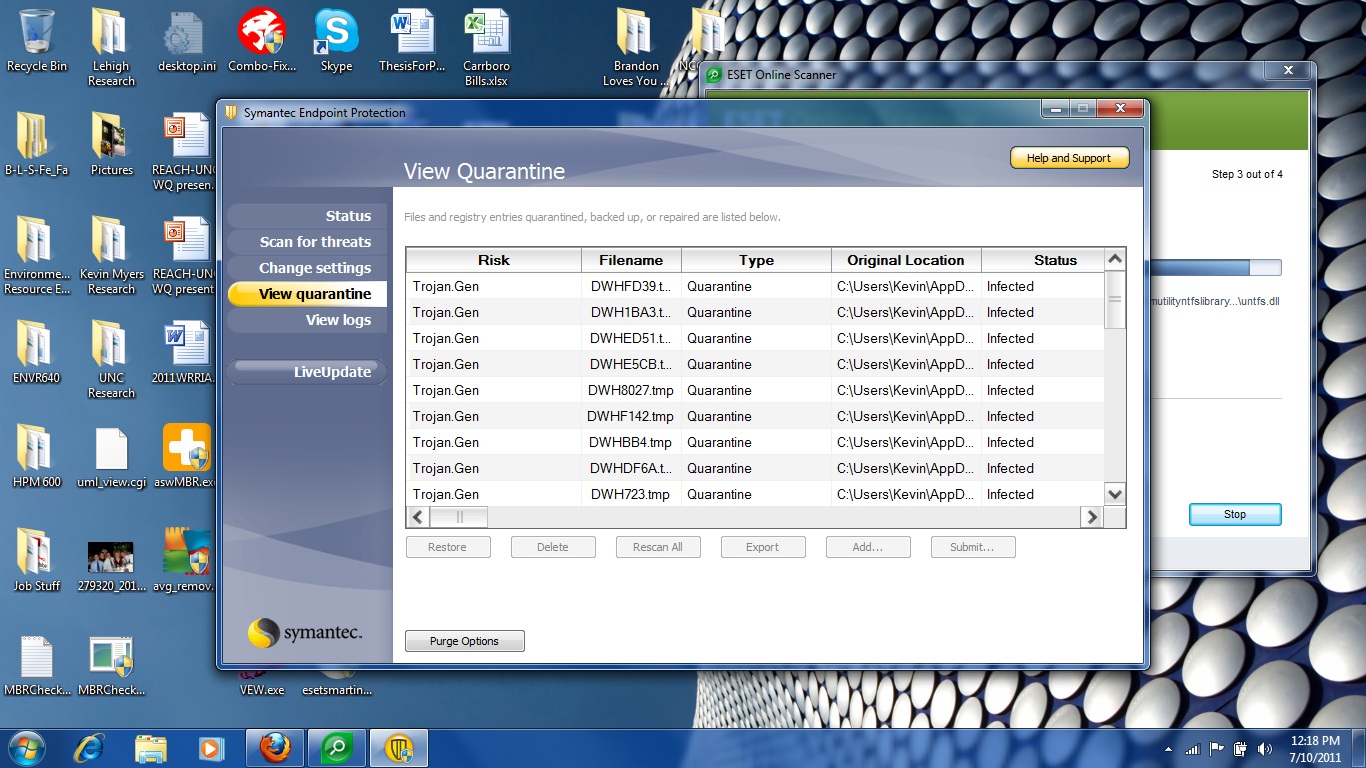Launch the avg_remover desktop icon
The image size is (1366, 768).
(187, 560)
